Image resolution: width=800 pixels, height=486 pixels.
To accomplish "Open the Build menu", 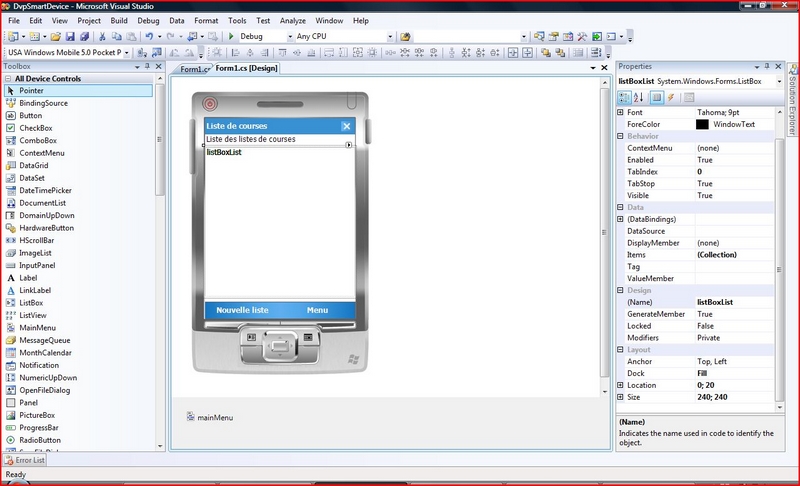I will [x=119, y=20].
